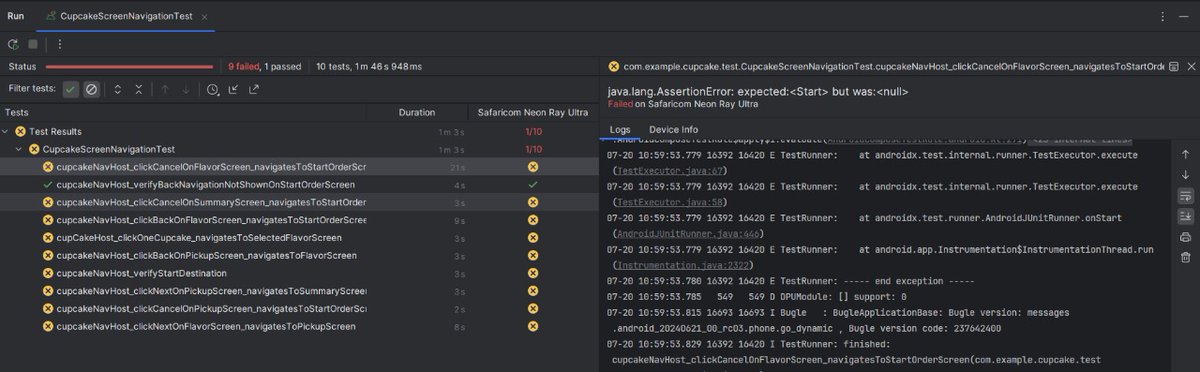Select cupcakeNavHost_clickNextOnPickupScreen test row
Screen dimensions: 1200x372
299,291
